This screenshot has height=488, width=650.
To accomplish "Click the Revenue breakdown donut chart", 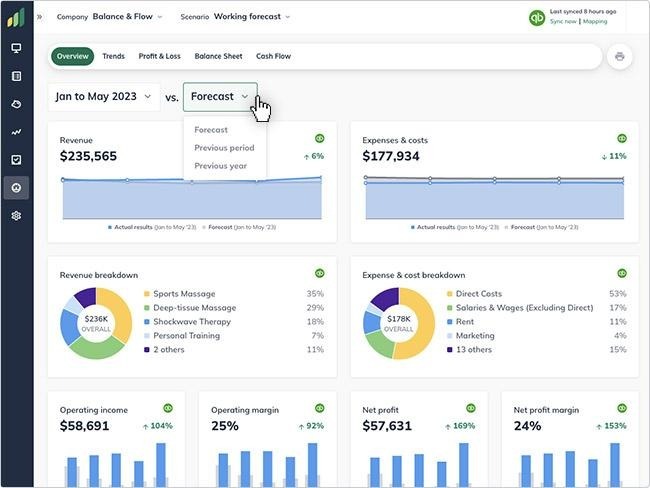I will pyautogui.click(x=96, y=323).
